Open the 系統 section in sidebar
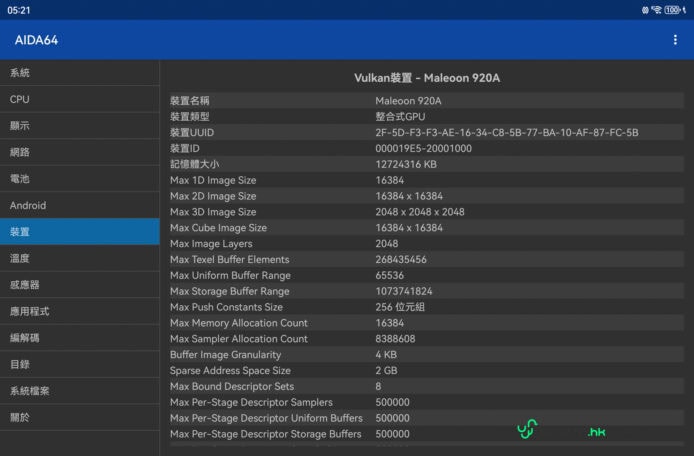Screen dimensions: 694x456 tap(80, 73)
